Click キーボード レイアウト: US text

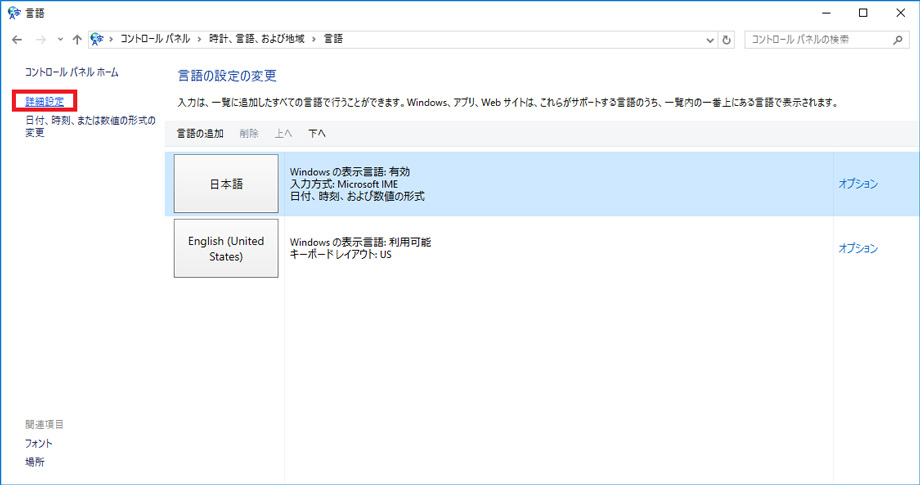[340, 255]
